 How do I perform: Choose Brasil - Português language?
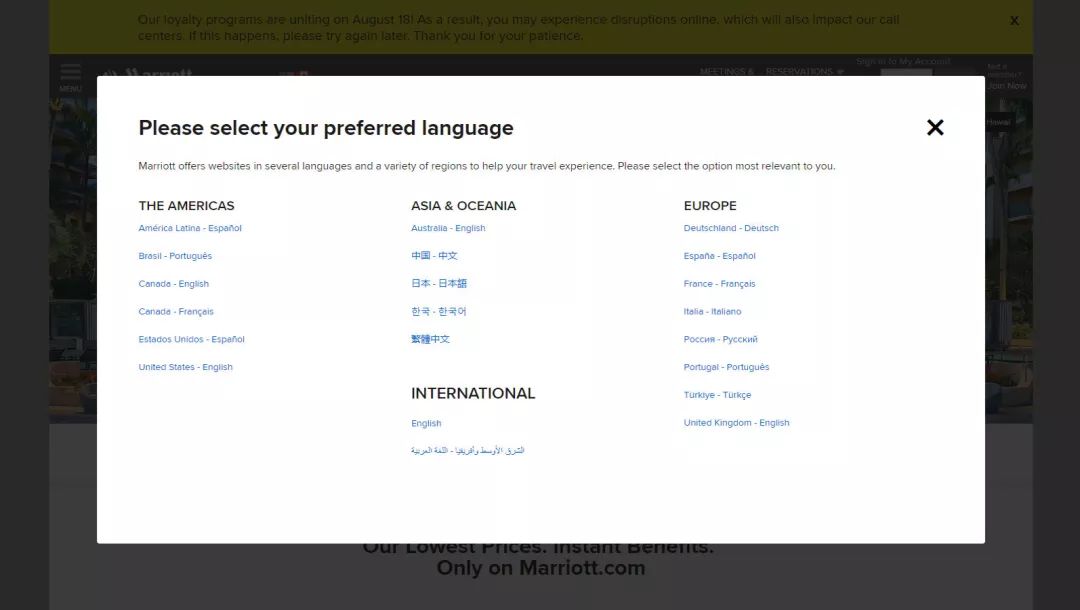click(x=175, y=256)
